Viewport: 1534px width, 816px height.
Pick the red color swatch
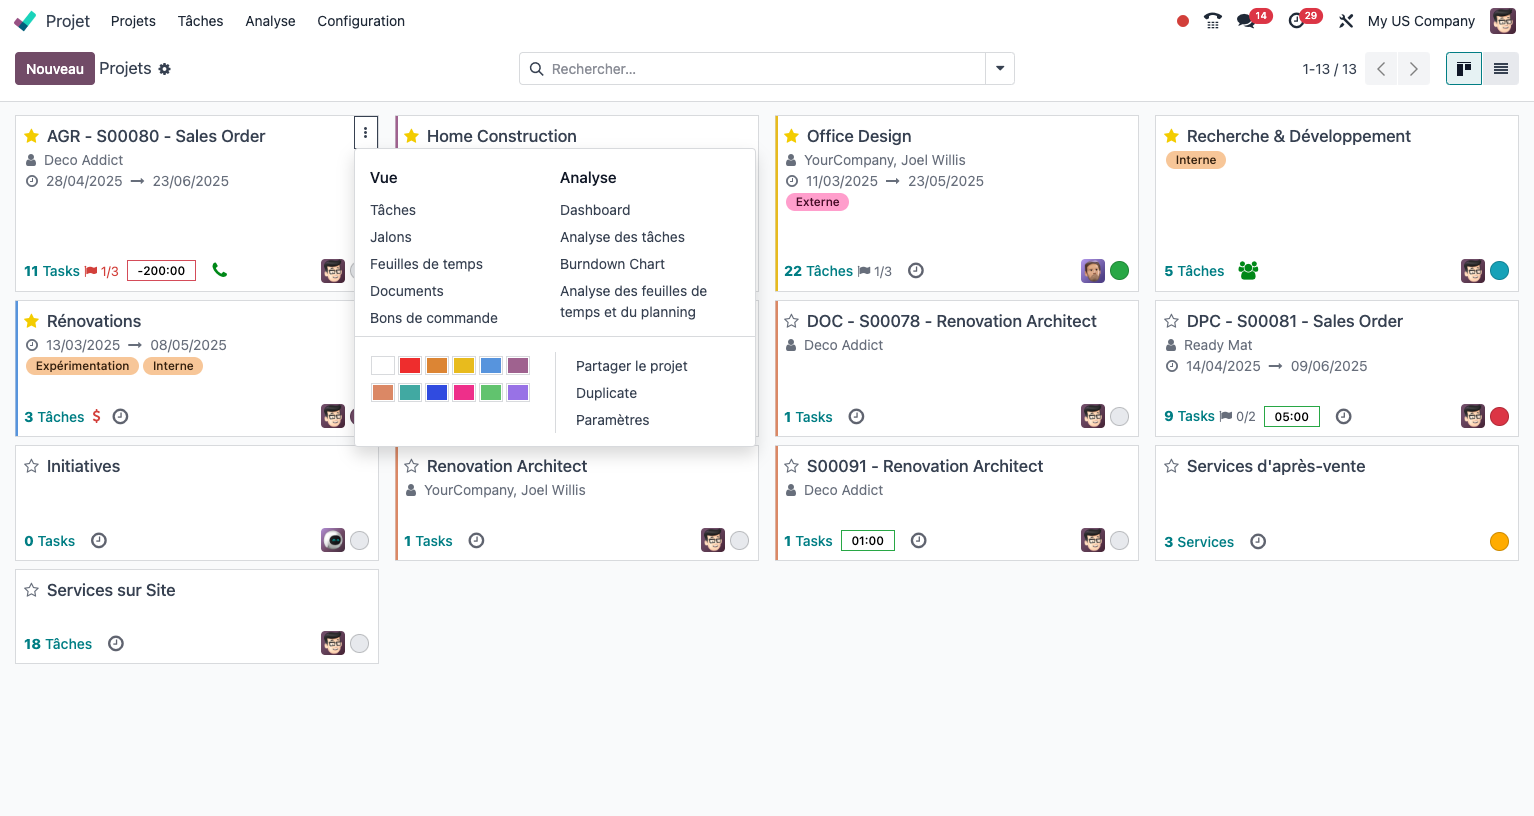410,366
